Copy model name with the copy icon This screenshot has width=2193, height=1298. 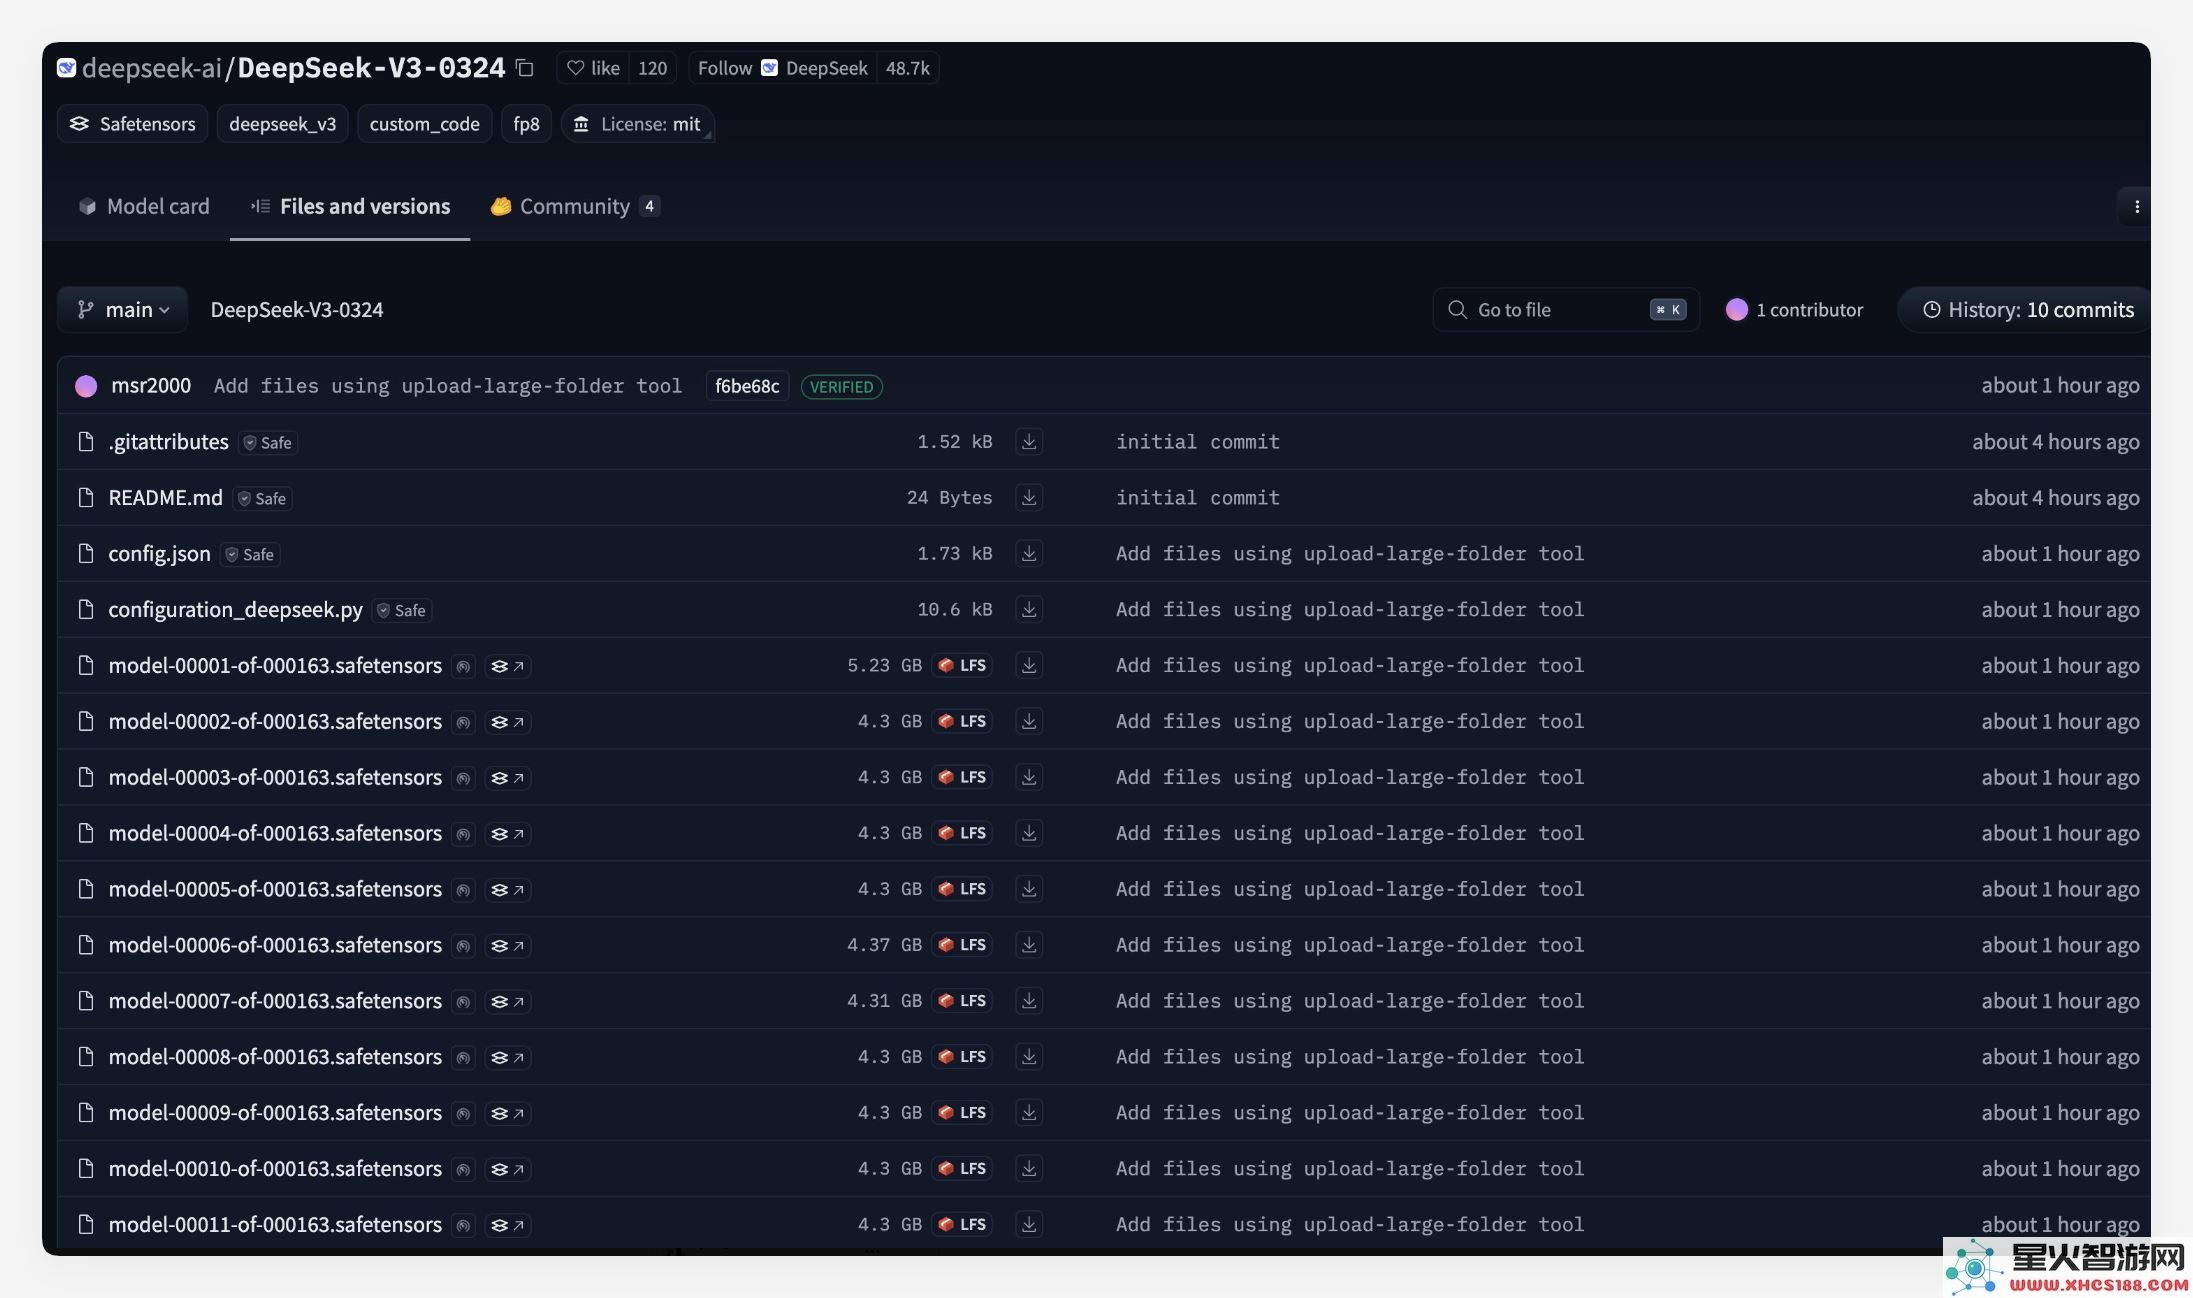point(524,68)
